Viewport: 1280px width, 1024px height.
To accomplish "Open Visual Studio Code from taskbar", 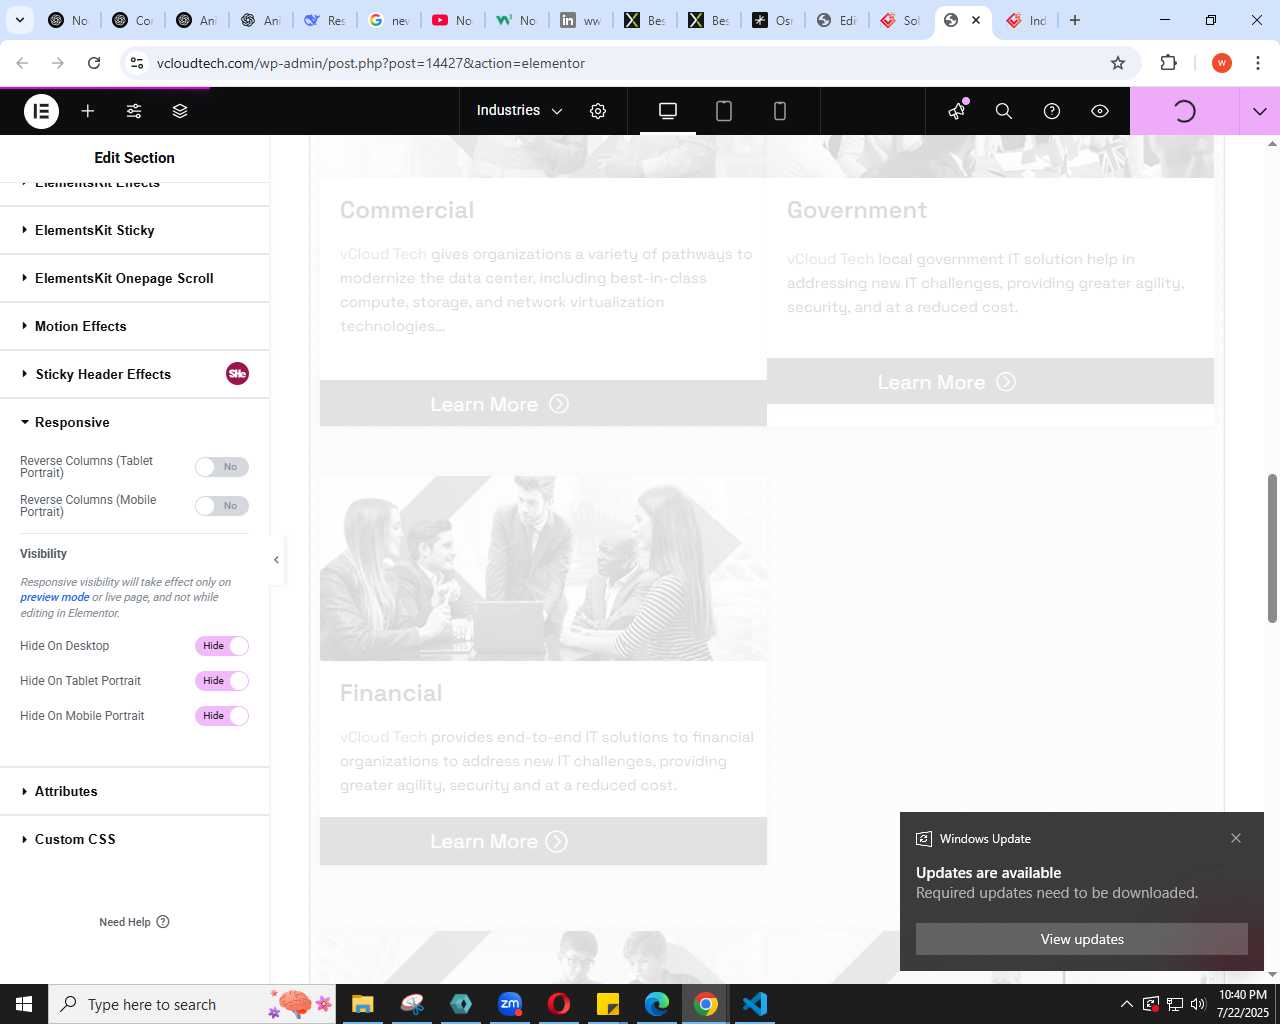I will click(755, 1004).
